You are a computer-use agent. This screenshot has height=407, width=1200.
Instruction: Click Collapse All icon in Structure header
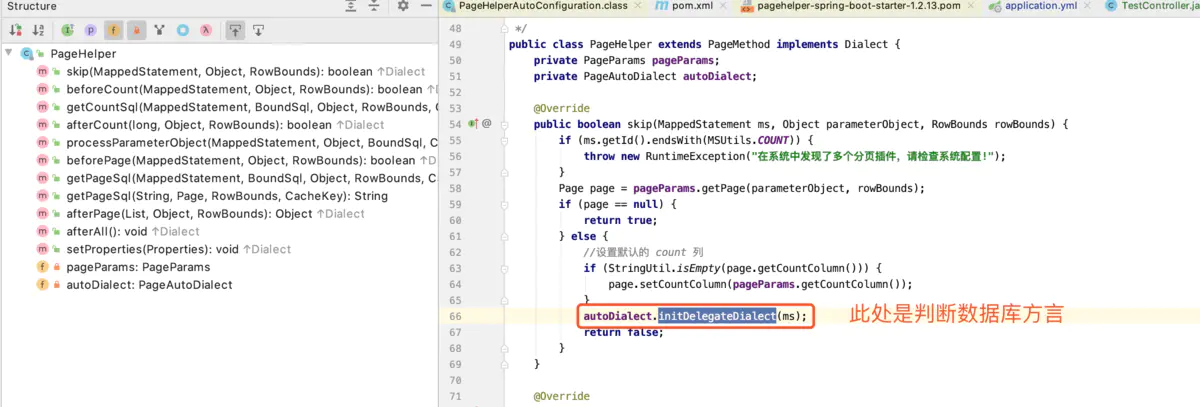click(375, 6)
